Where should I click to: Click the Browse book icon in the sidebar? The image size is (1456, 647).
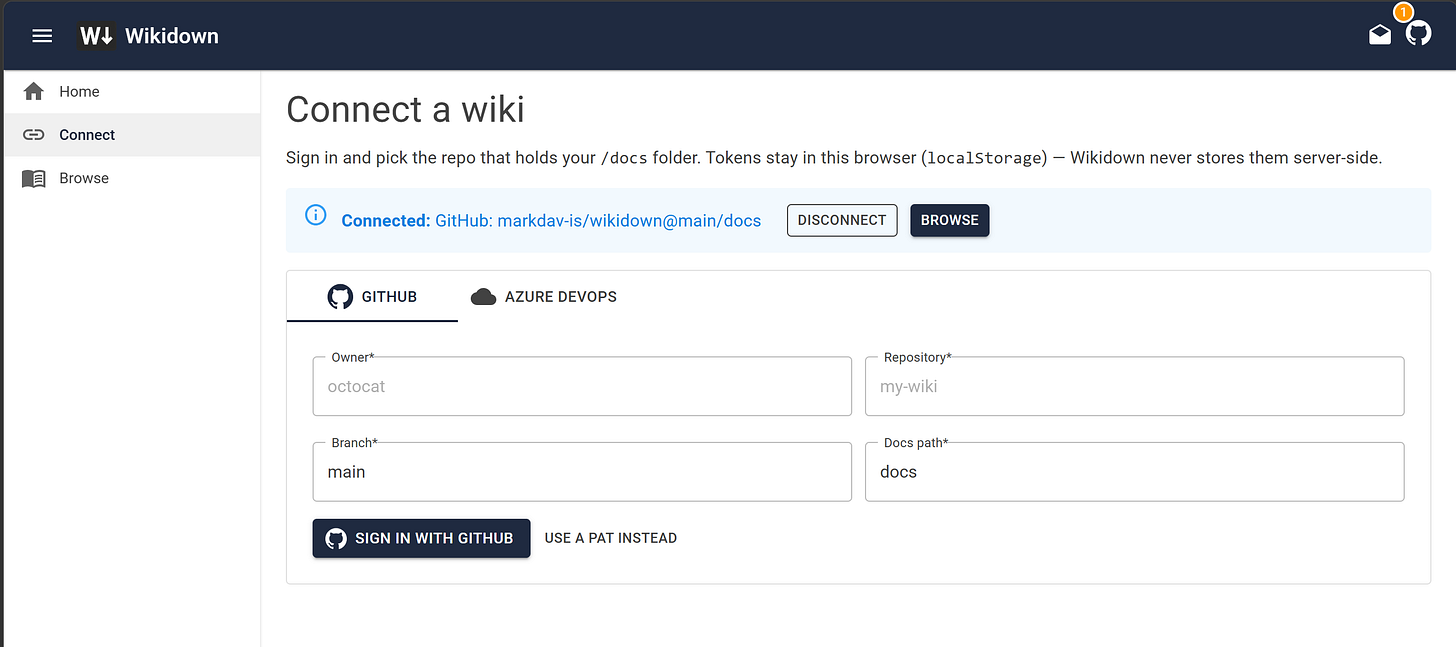33,178
